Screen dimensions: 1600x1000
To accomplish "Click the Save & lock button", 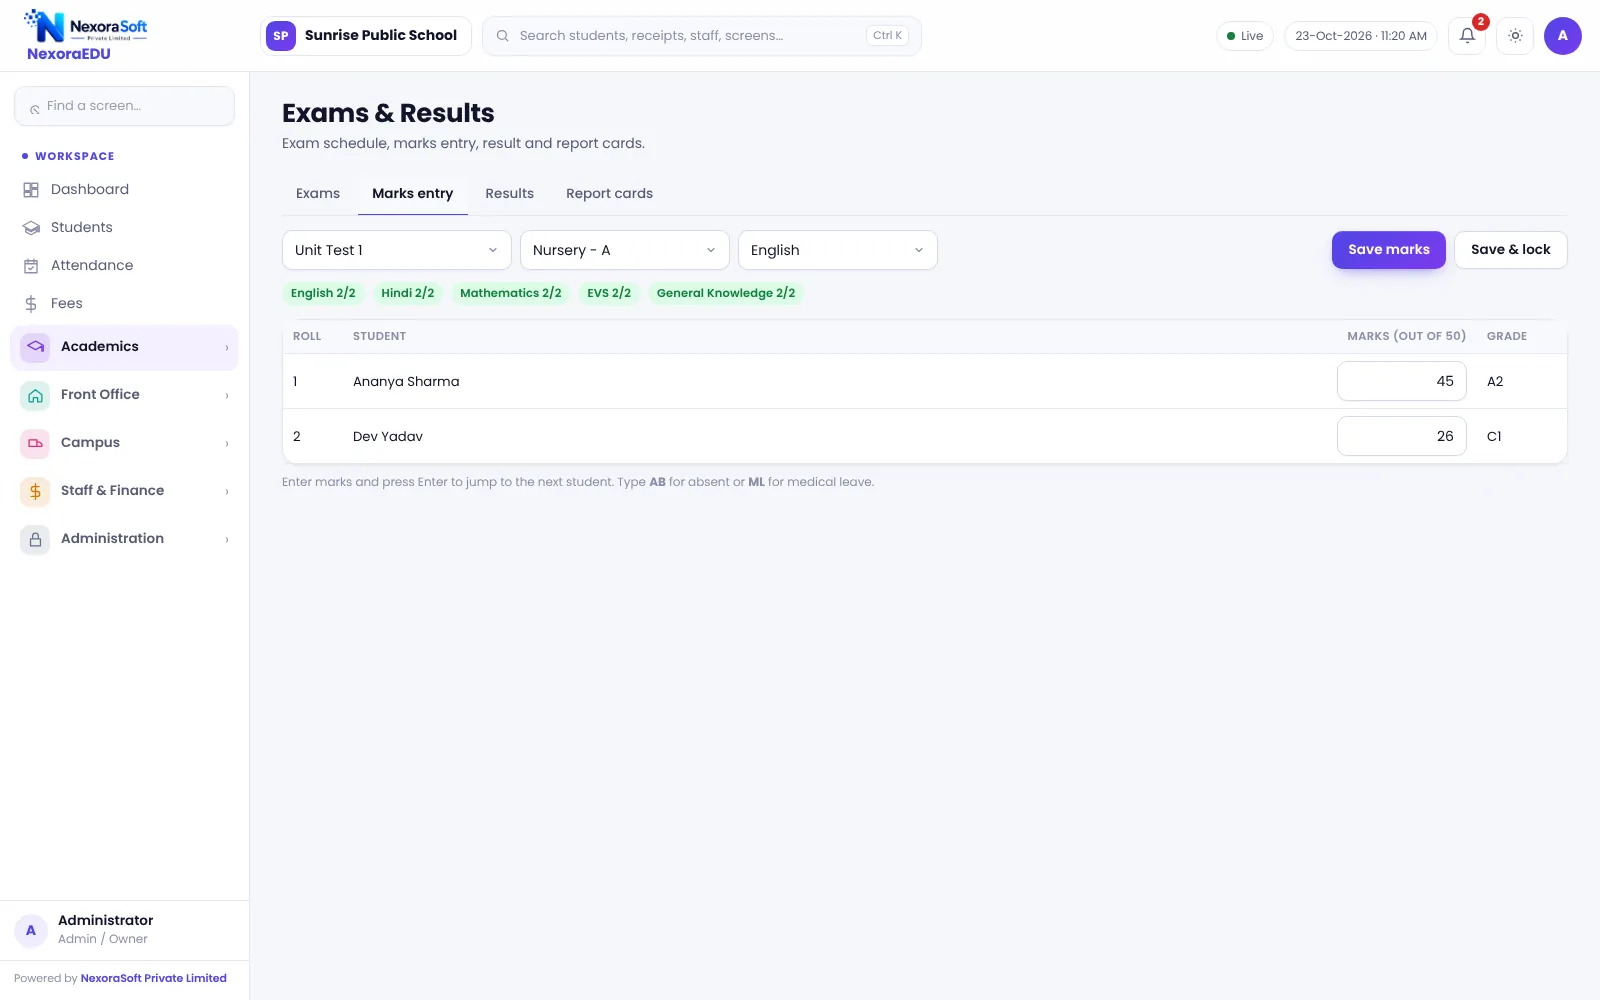I will (x=1511, y=250).
